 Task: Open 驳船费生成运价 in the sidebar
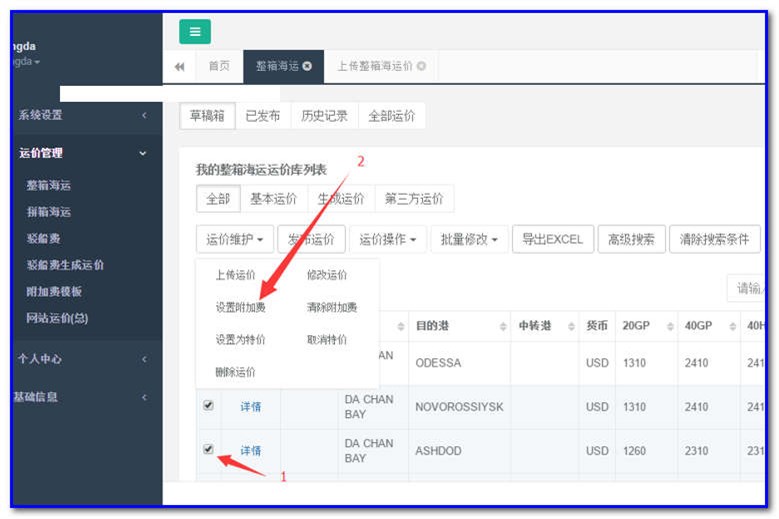[x=65, y=265]
